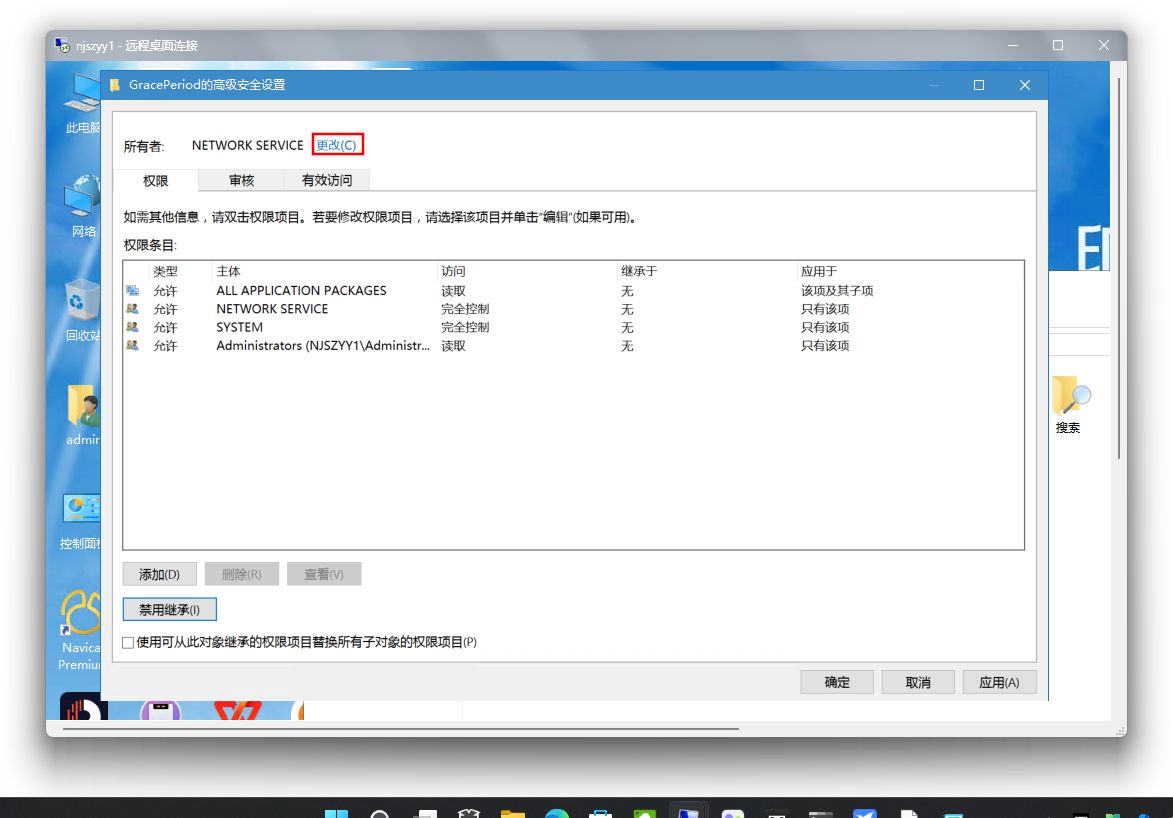
Task: Select the 权限 tab
Action: tap(156, 181)
